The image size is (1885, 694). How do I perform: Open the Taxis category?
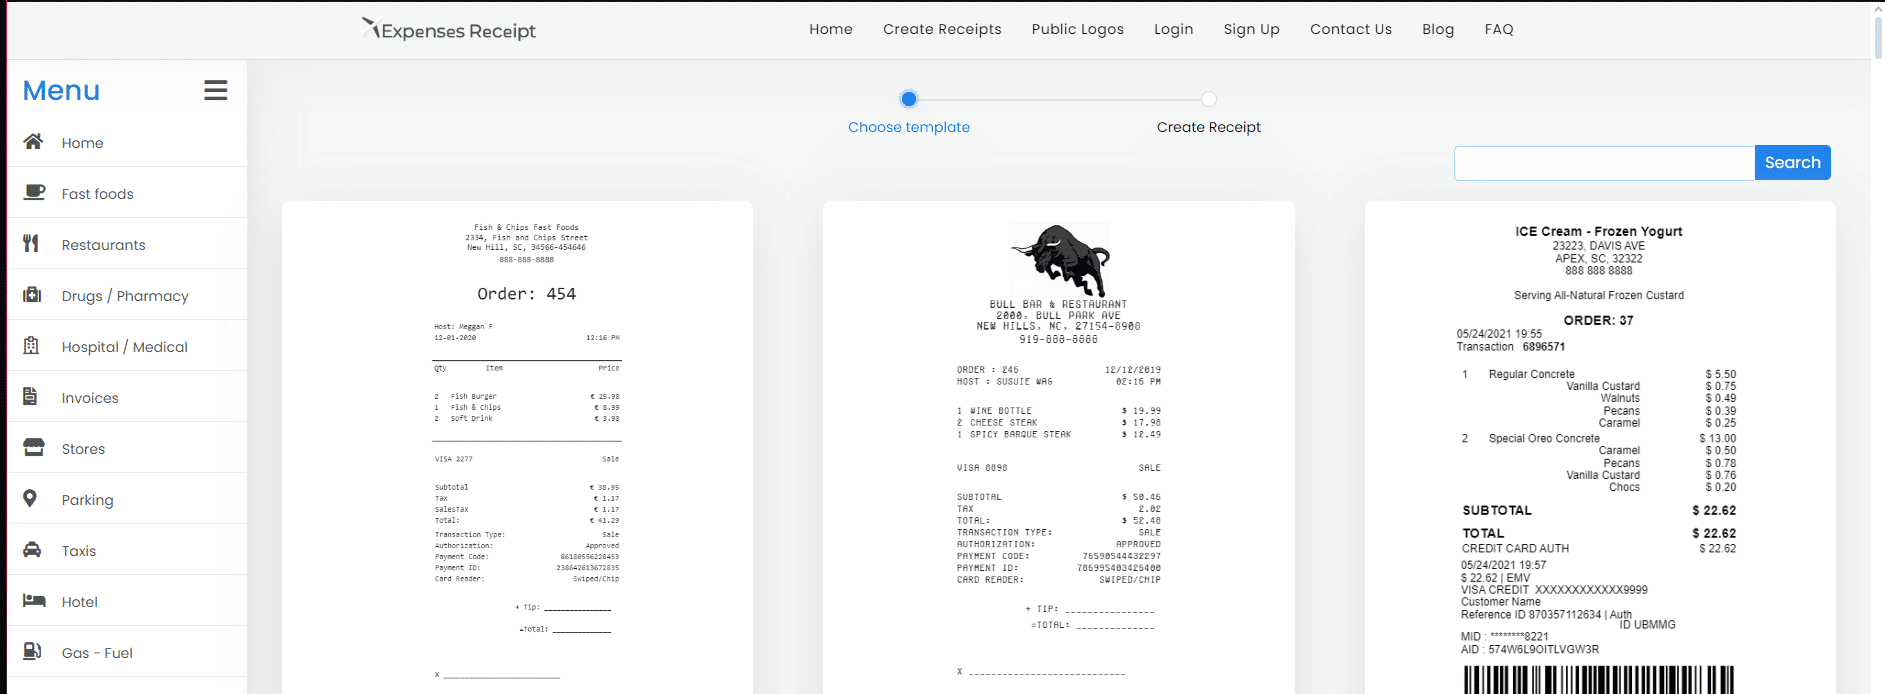[79, 551]
